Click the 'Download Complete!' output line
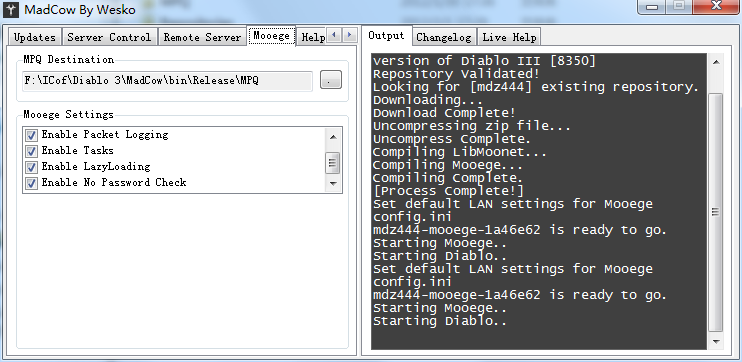Image resolution: width=742 pixels, height=362 pixels. 444,113
